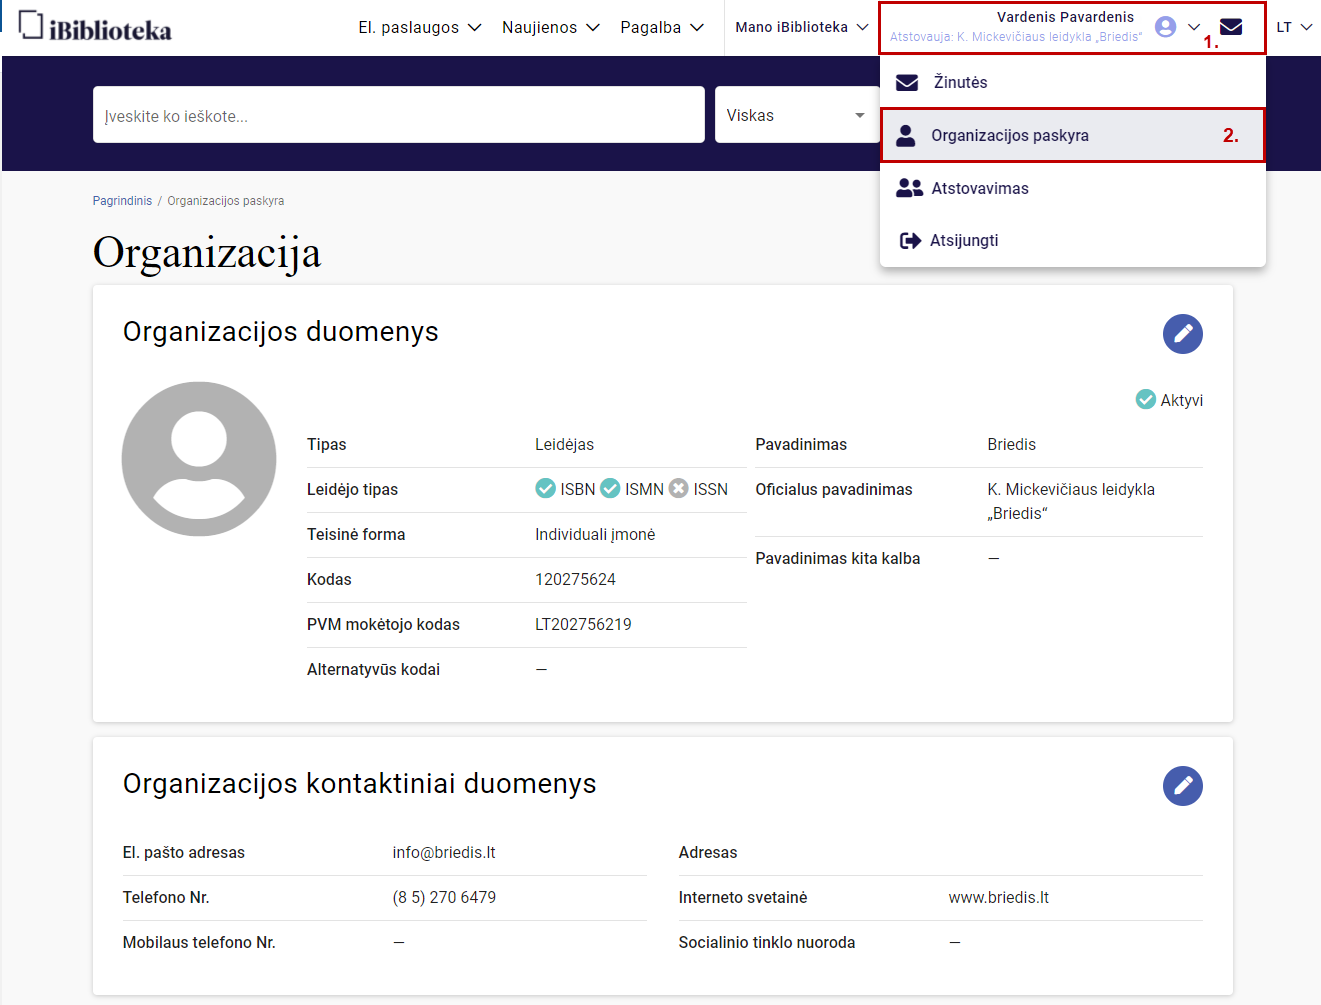
Task: Open the user avatar icon in the header
Action: coord(1165,27)
